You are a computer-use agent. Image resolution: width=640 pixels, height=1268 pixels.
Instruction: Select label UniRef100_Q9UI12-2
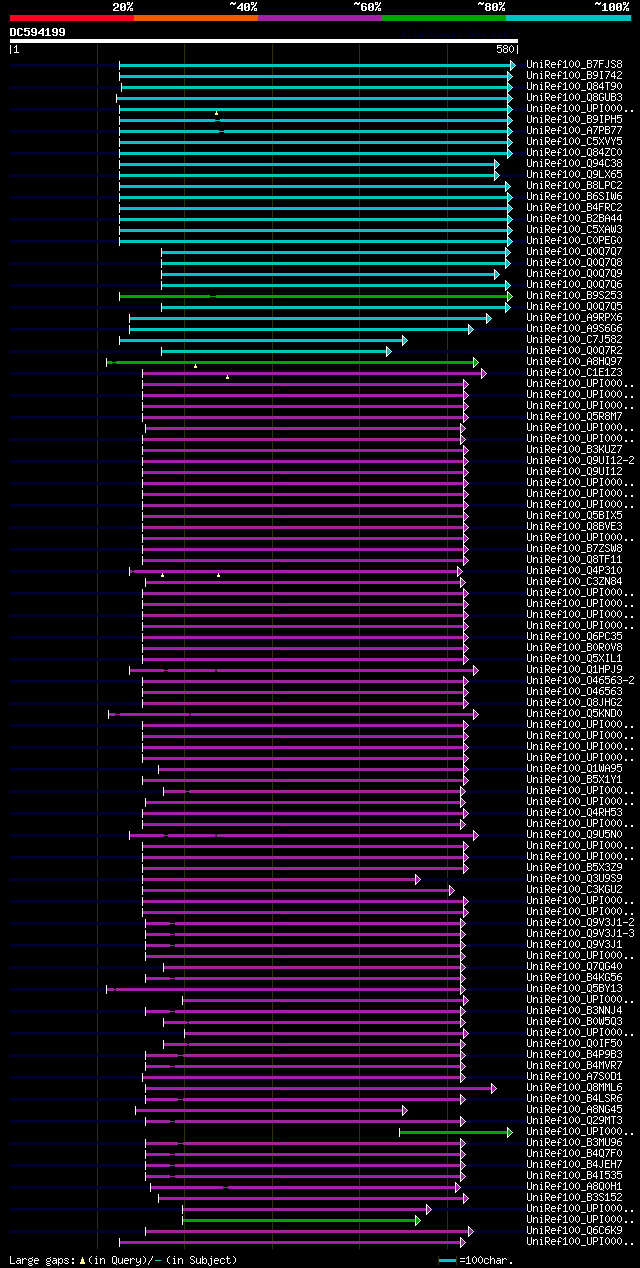click(580, 460)
